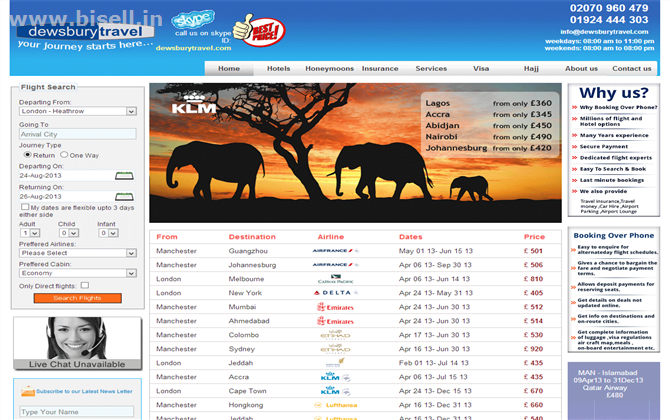Viewport: 670px width, 420px height.
Task: Click dewsburytravel.com Skype ID text
Action: [x=193, y=48]
